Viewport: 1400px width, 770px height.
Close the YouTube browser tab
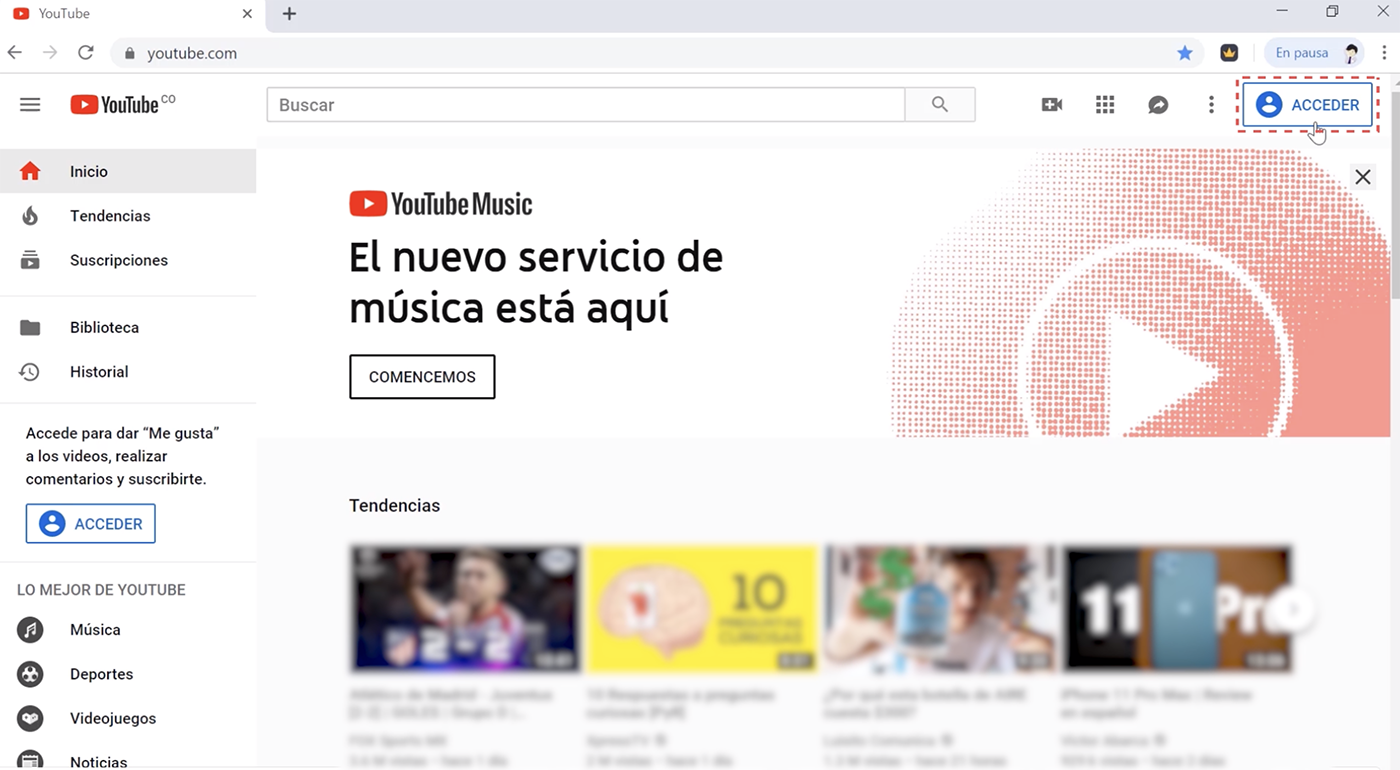247,14
